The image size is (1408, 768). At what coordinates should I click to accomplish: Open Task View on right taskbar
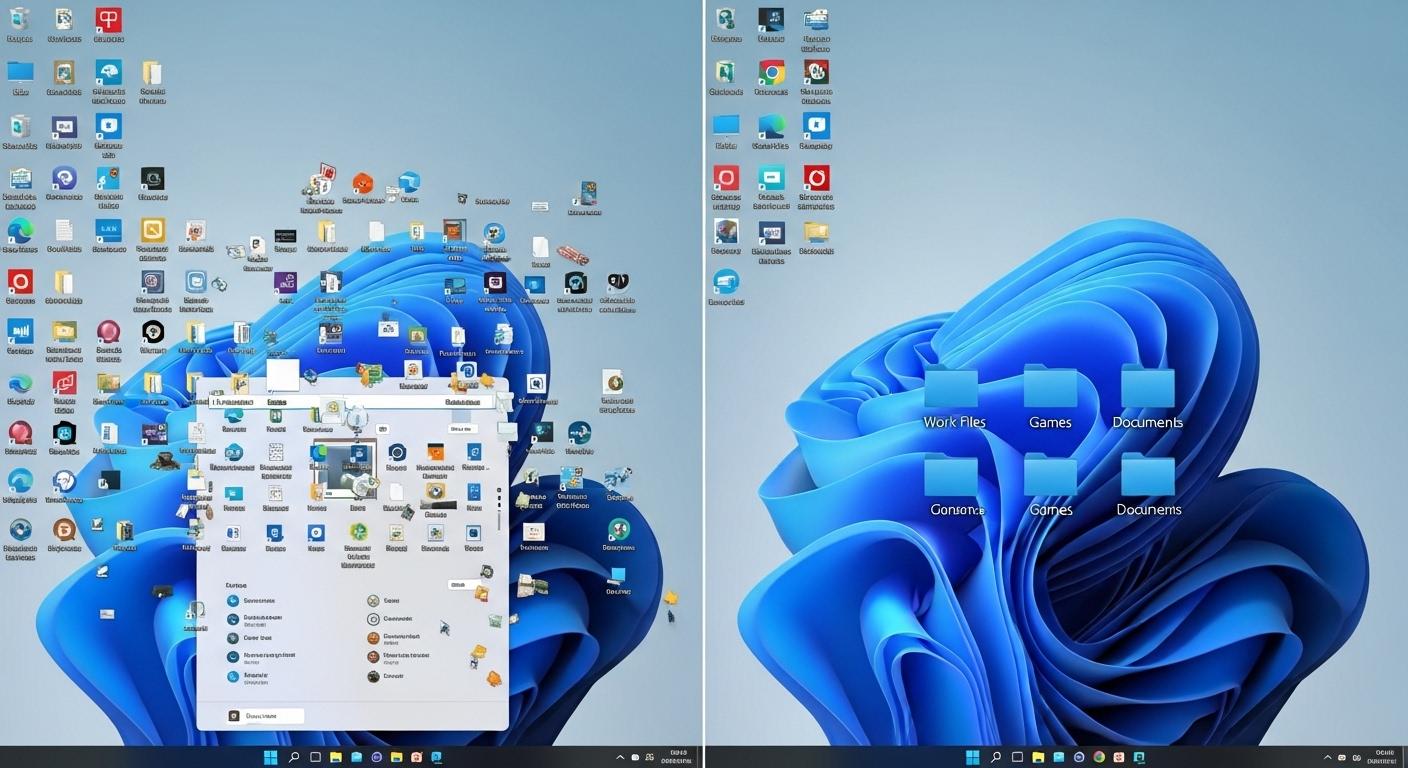point(1017,757)
